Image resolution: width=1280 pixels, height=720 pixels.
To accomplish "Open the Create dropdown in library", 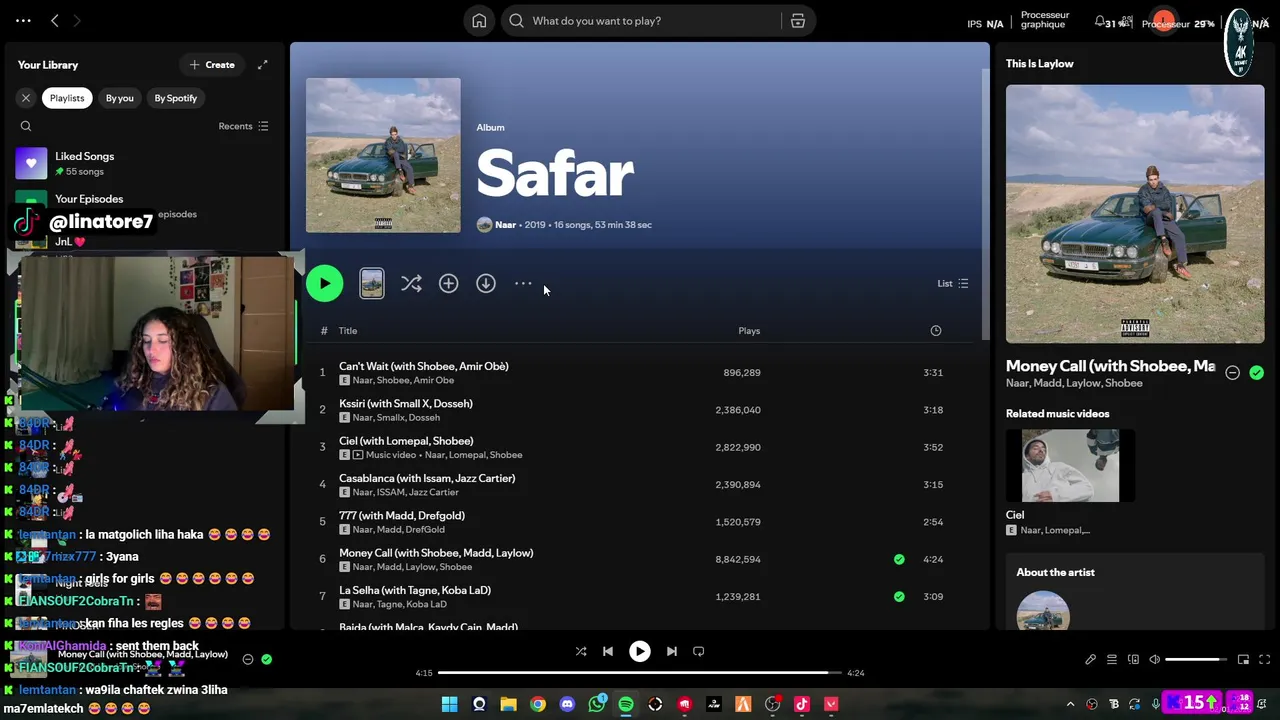I will [x=212, y=65].
